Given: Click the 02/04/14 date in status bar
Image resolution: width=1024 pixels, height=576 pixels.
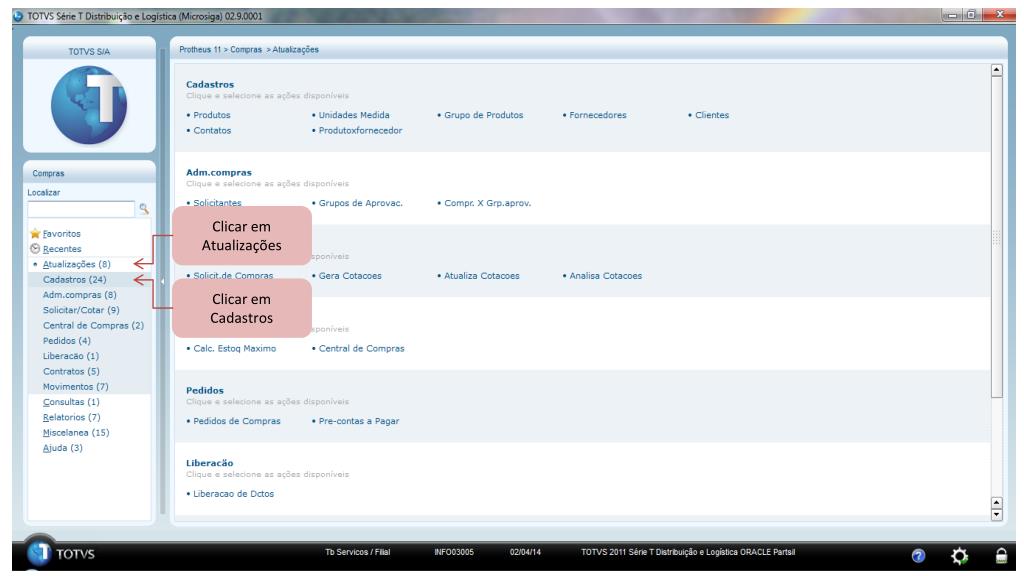Looking at the screenshot, I should click(x=525, y=552).
